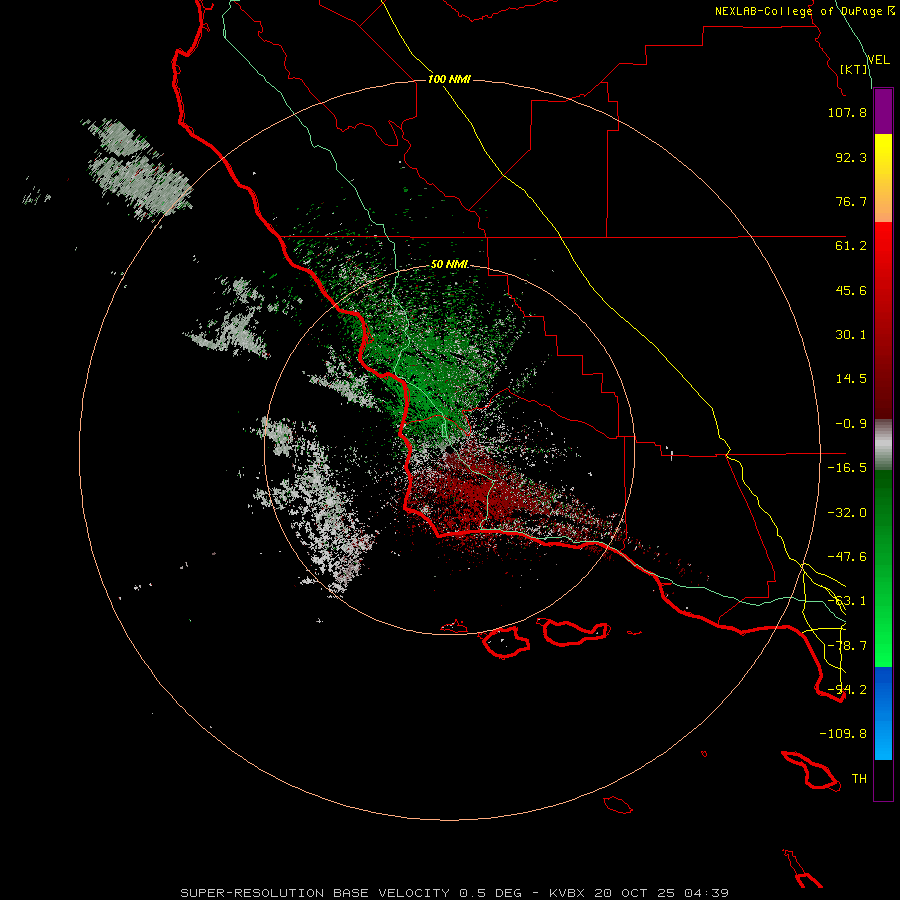Click the VEL legend title

pos(878,59)
